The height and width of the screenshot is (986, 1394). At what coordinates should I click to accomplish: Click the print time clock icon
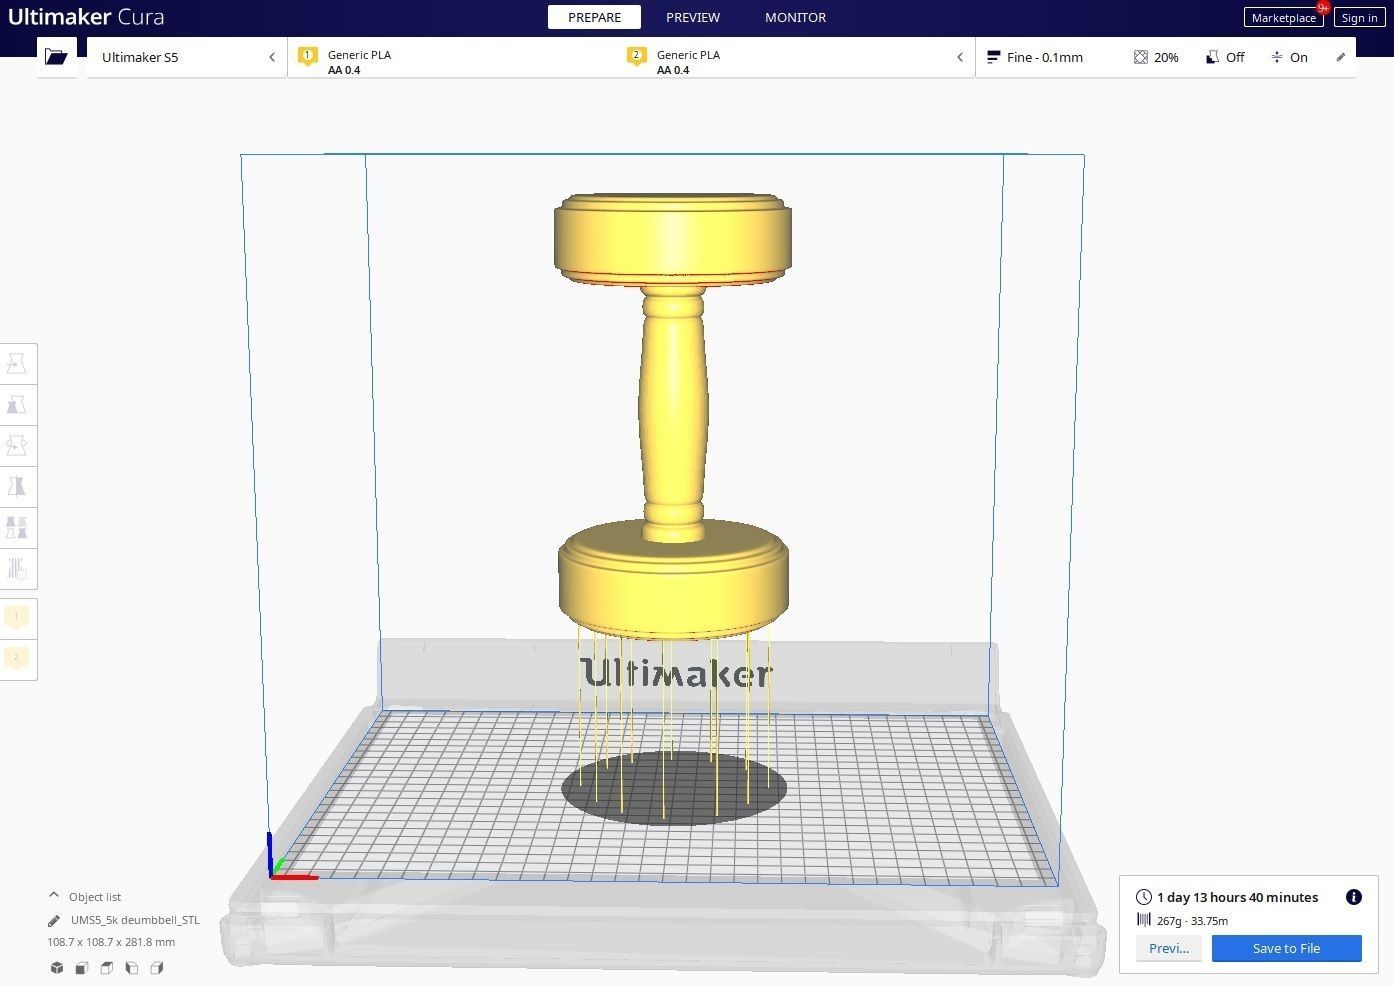(1144, 897)
